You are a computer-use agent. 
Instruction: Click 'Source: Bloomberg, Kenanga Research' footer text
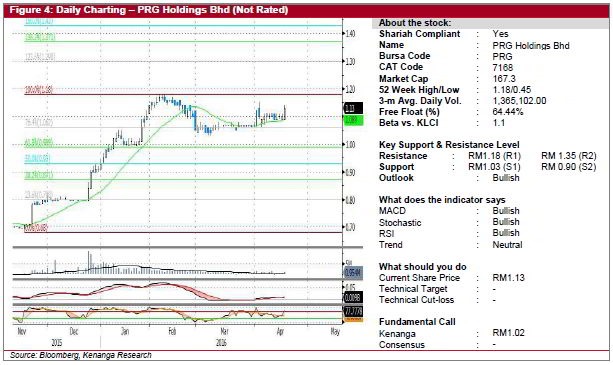(x=81, y=355)
